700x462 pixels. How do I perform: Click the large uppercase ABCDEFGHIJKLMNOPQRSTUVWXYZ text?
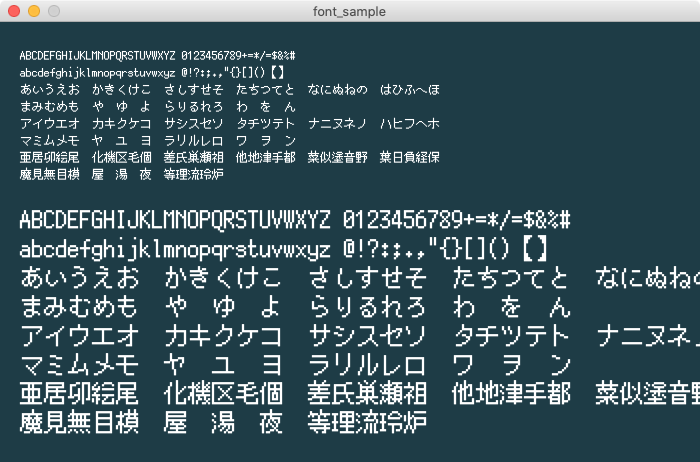(175, 220)
